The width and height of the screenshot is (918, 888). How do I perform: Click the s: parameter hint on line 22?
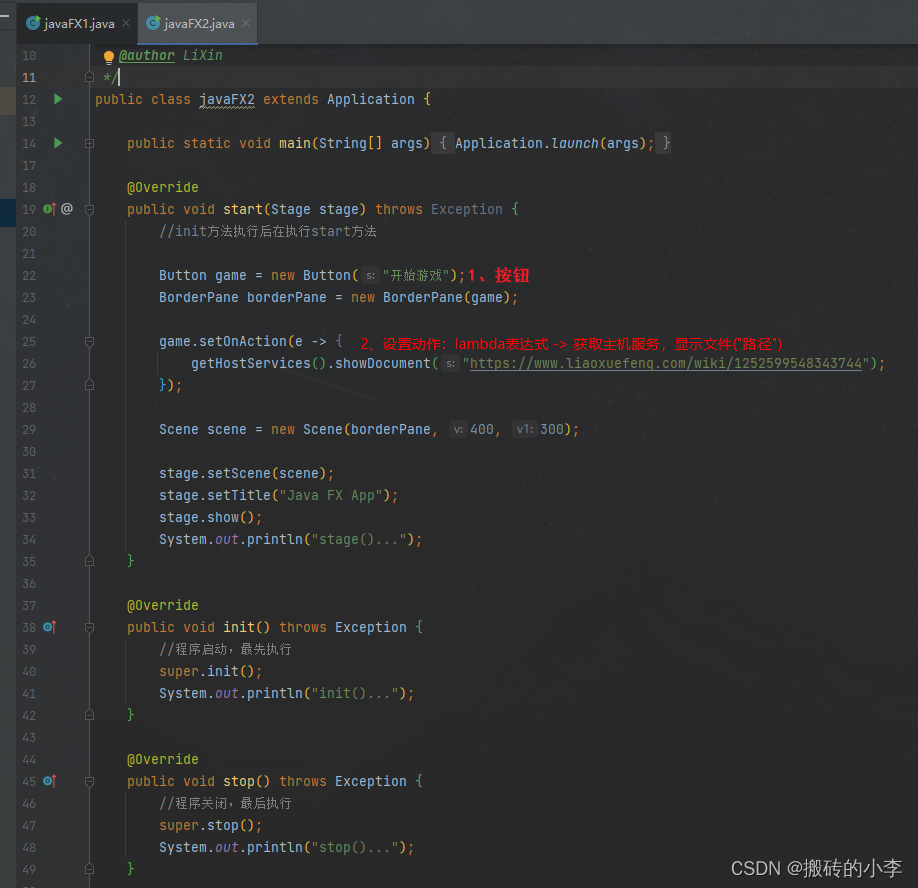point(370,276)
